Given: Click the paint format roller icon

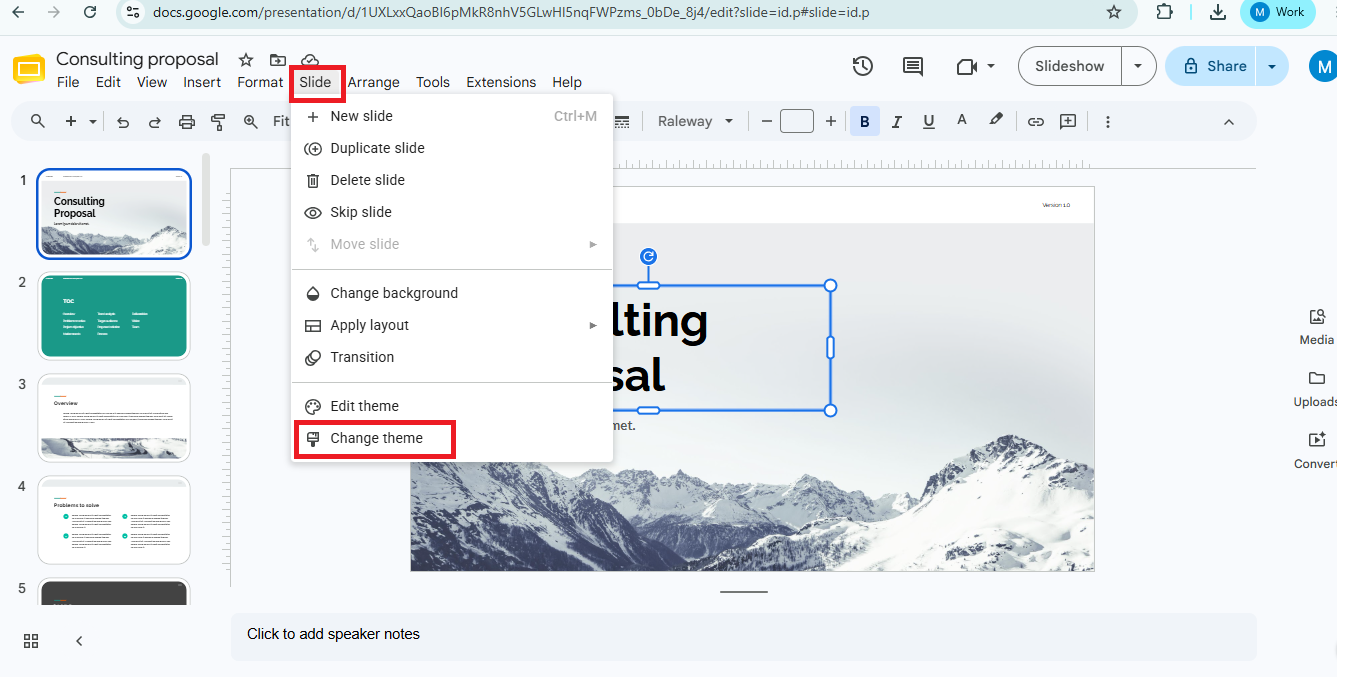Looking at the screenshot, I should 218,121.
